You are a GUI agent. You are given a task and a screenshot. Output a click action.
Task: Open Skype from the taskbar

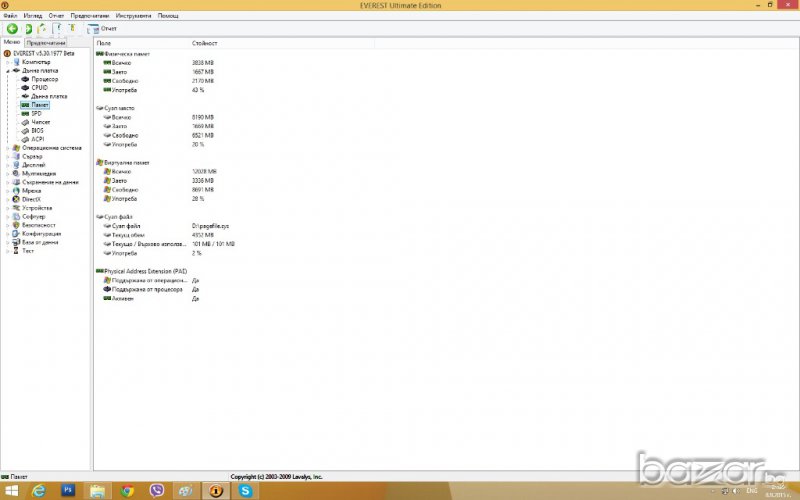245,490
